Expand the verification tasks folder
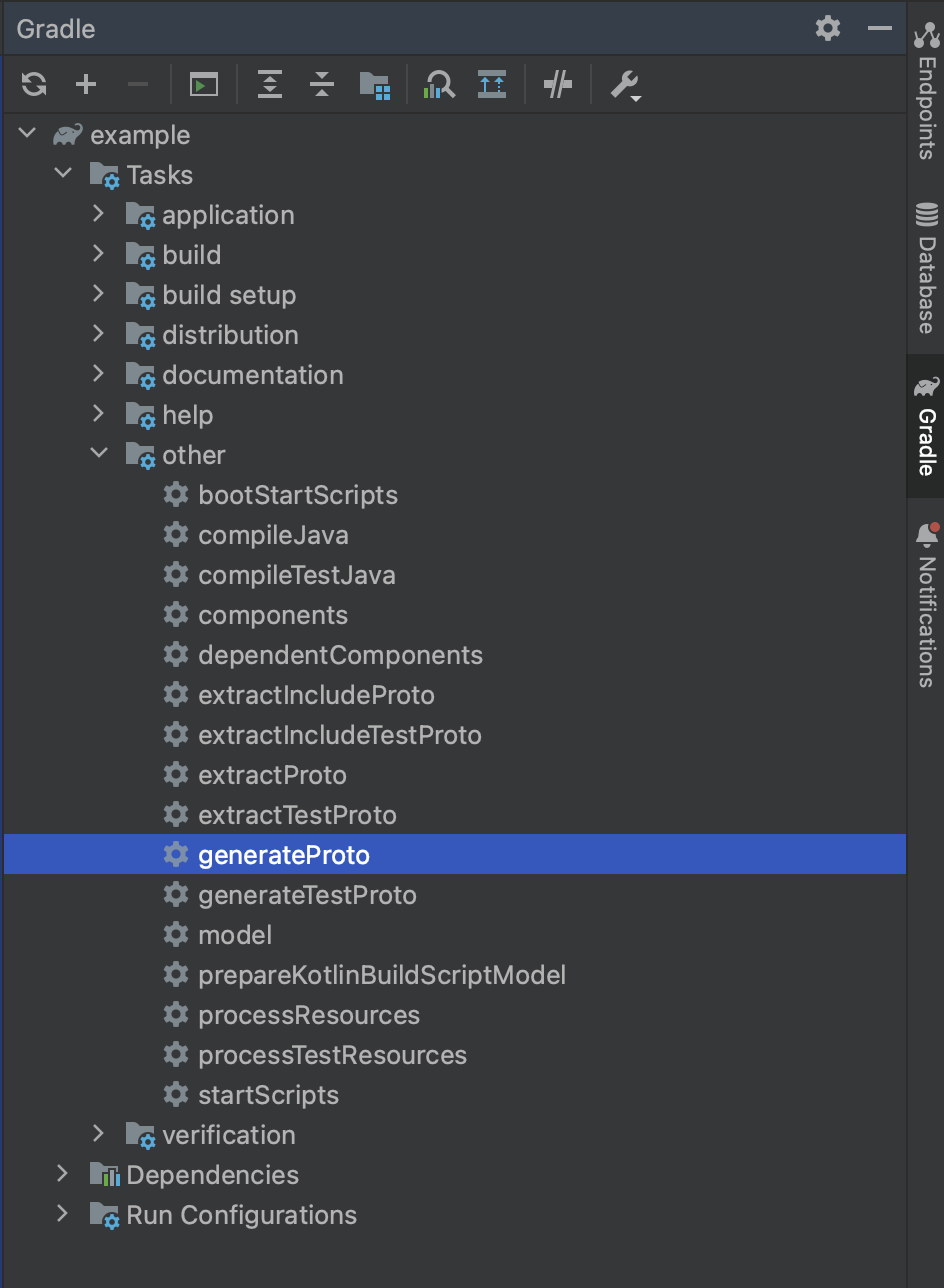 98,1134
